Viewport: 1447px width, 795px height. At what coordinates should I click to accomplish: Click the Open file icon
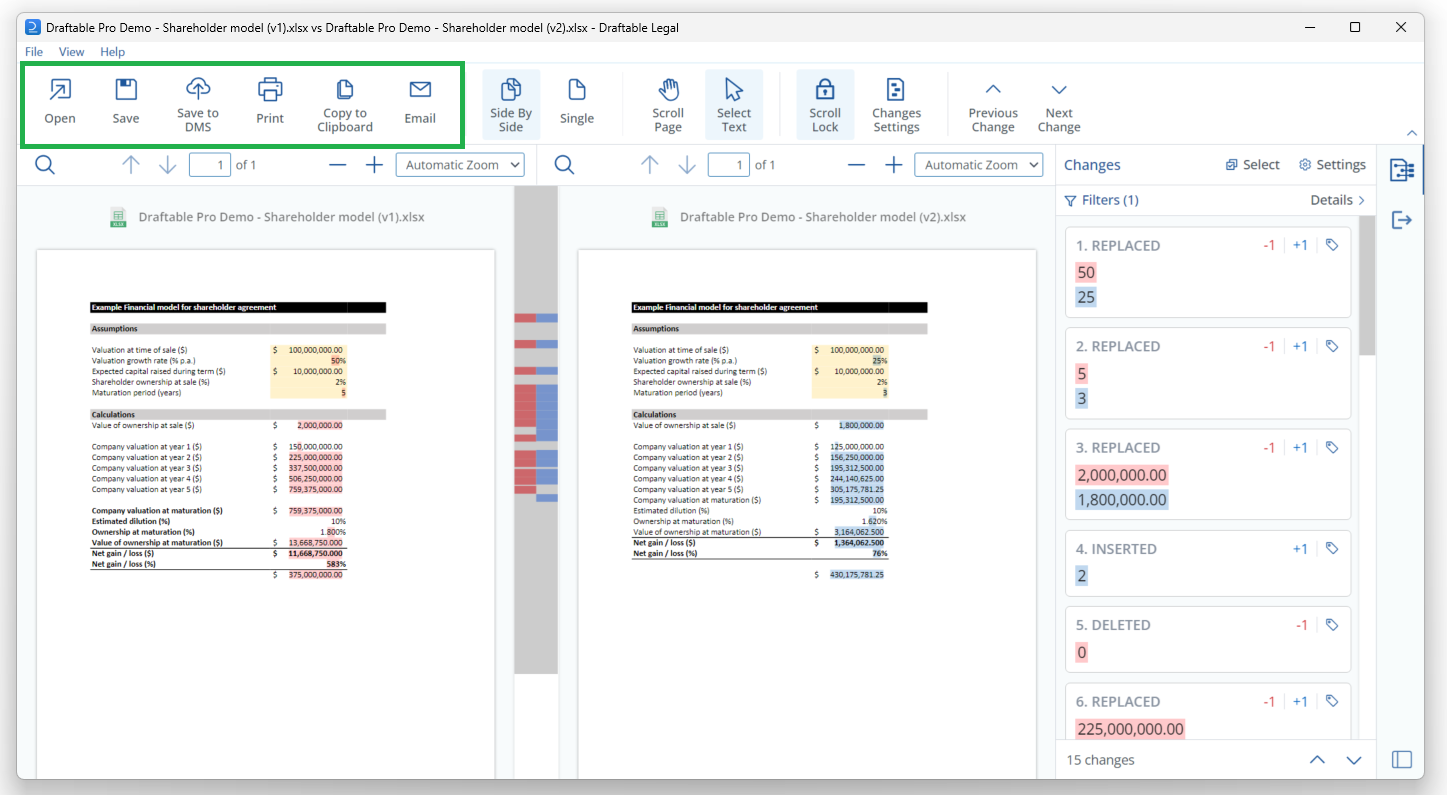60,103
